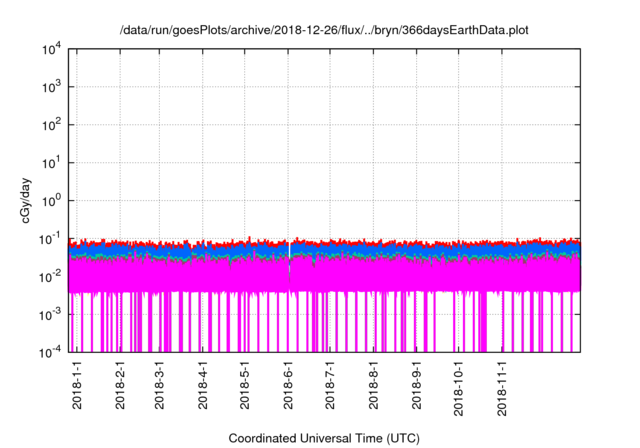This screenshot has height=448, width=640.
Task: Select the 2018-6-1 date tick label
Action: (288, 386)
